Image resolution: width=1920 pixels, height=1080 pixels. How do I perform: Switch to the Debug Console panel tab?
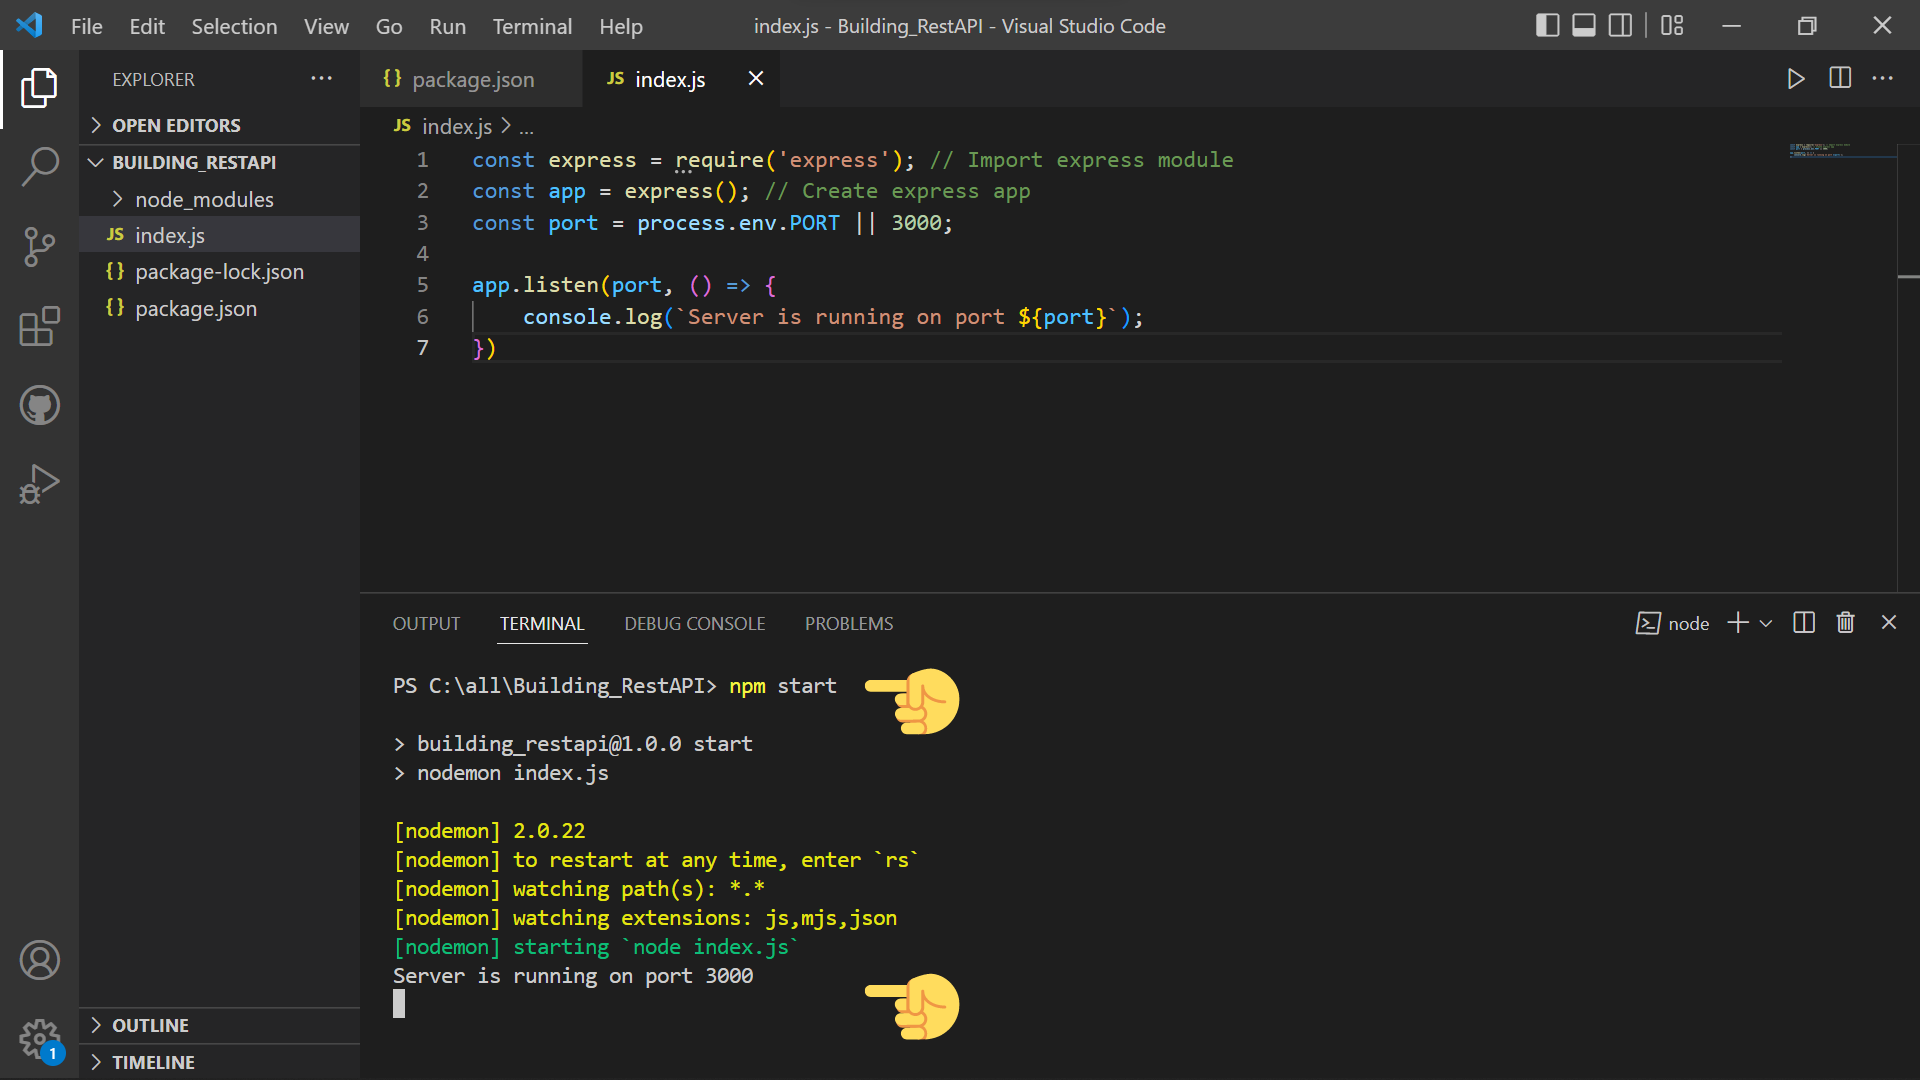pos(695,623)
